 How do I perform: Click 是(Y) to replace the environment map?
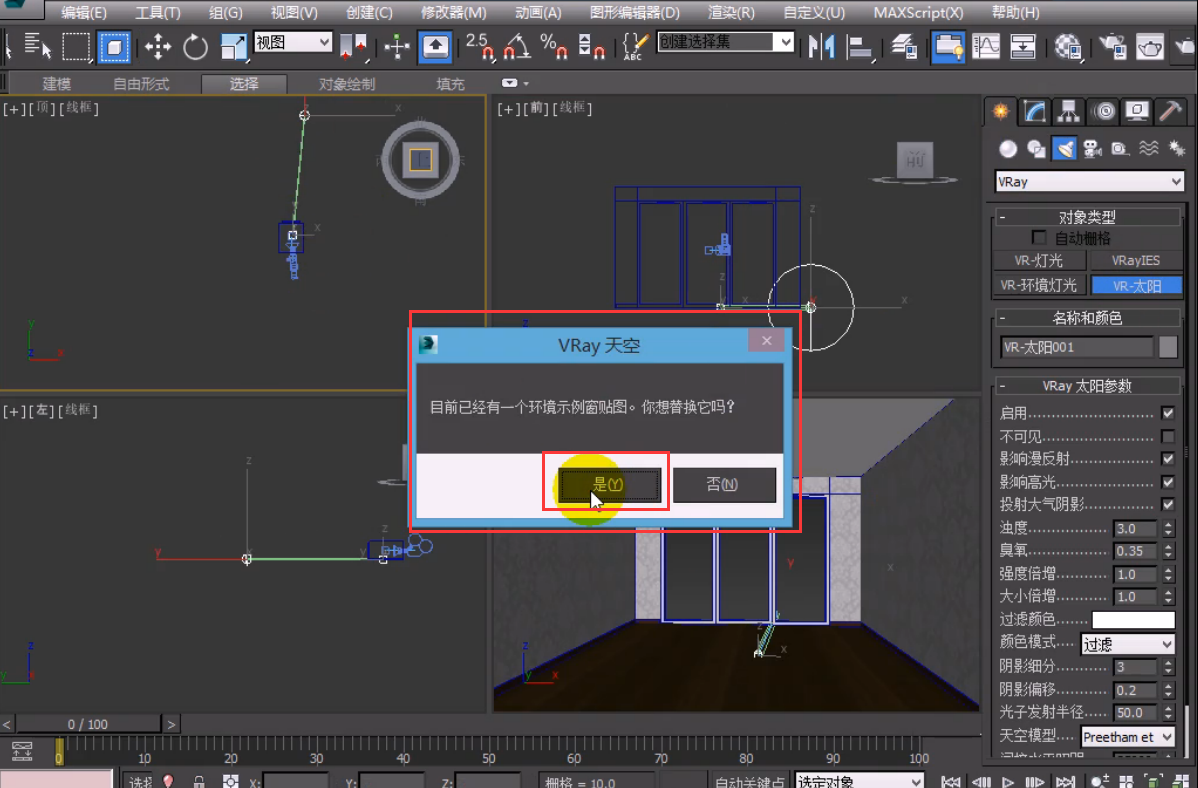click(x=609, y=485)
